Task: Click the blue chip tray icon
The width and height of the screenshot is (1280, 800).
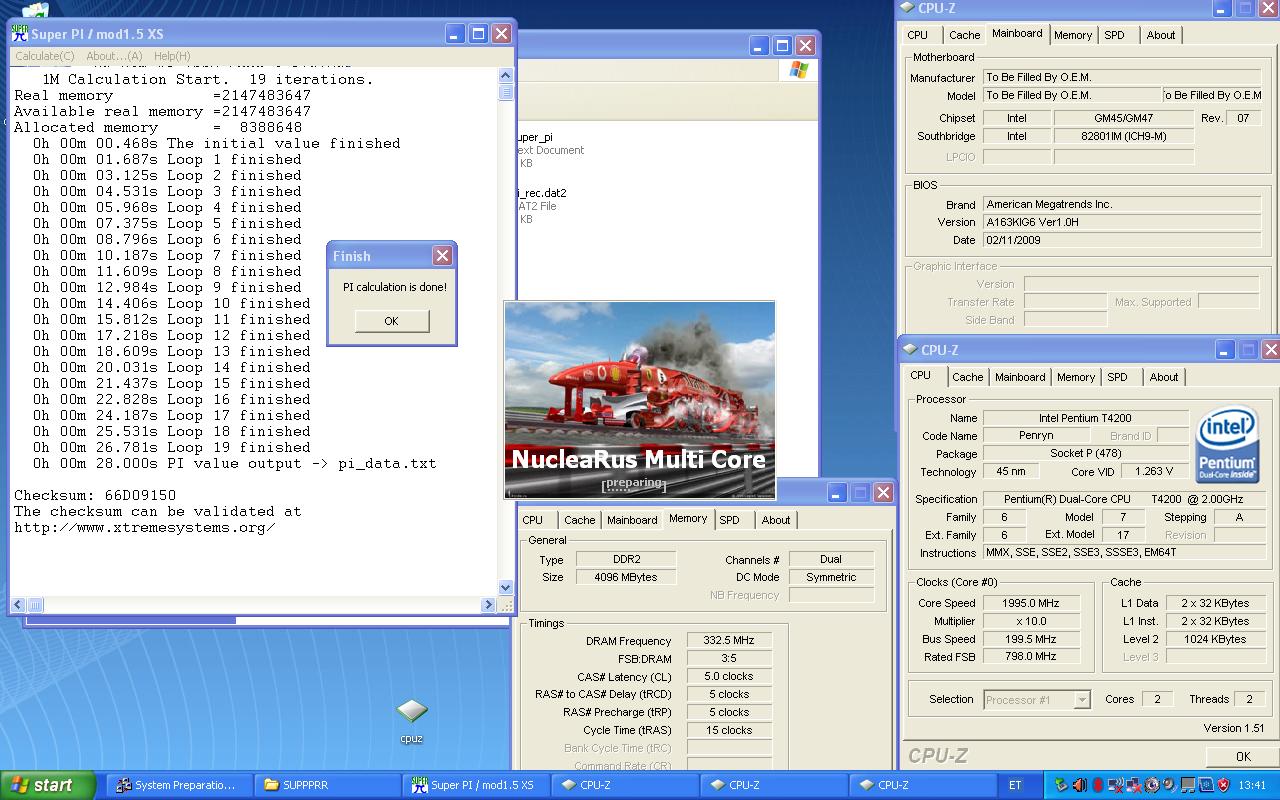Action: pos(1206,785)
